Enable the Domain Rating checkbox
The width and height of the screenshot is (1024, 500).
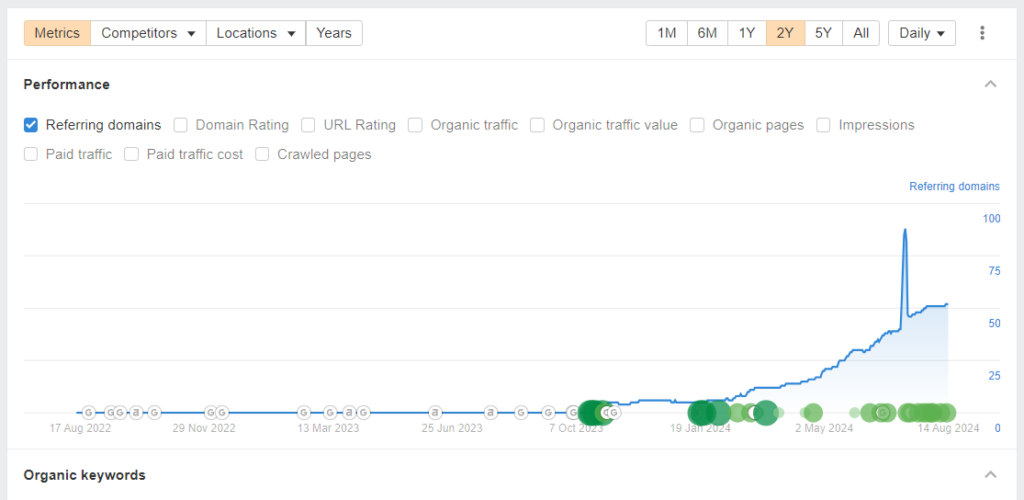point(181,125)
